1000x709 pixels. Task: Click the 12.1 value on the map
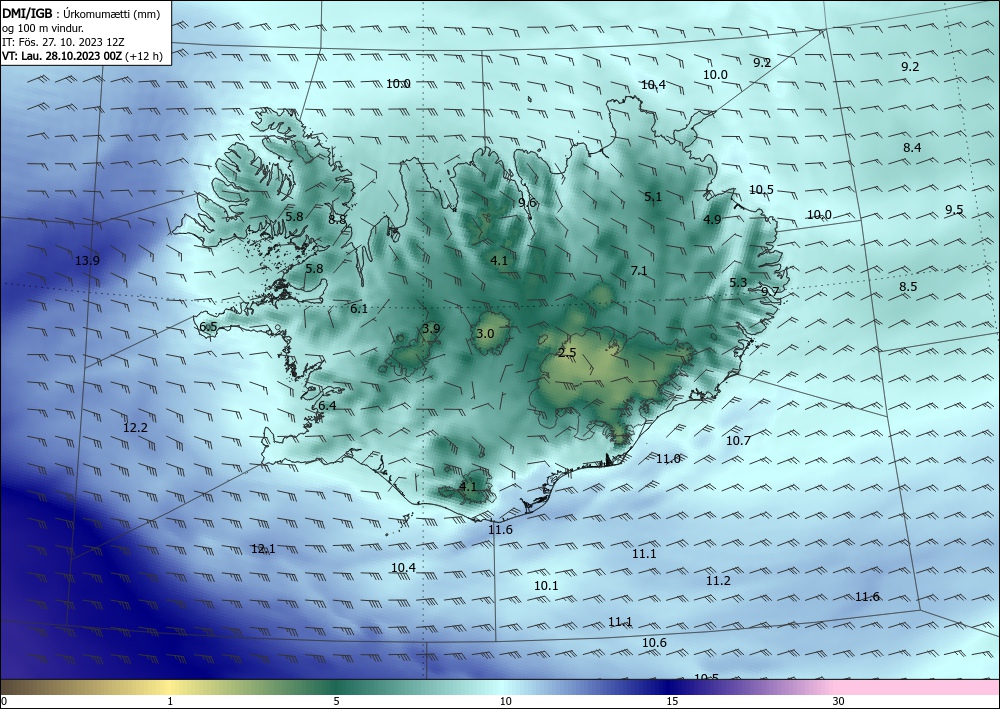pos(263,548)
